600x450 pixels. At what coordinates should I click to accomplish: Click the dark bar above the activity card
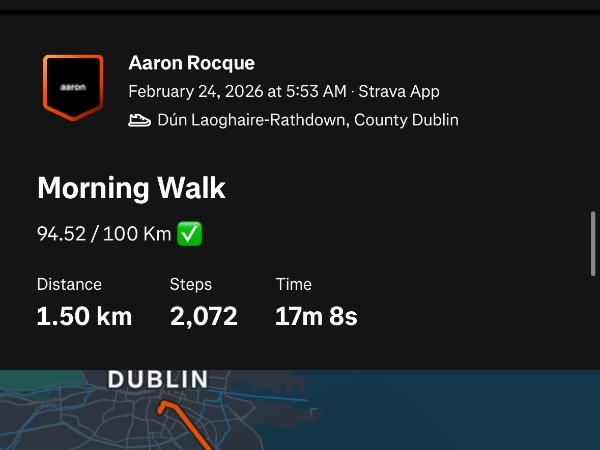pyautogui.click(x=300, y=5)
